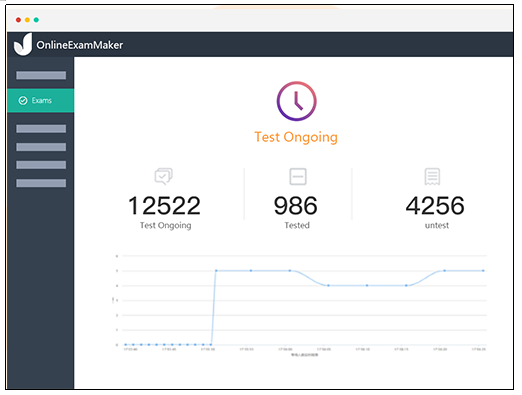Click the Test Ongoing label under 12522
The image size is (522, 395).
[166, 226]
